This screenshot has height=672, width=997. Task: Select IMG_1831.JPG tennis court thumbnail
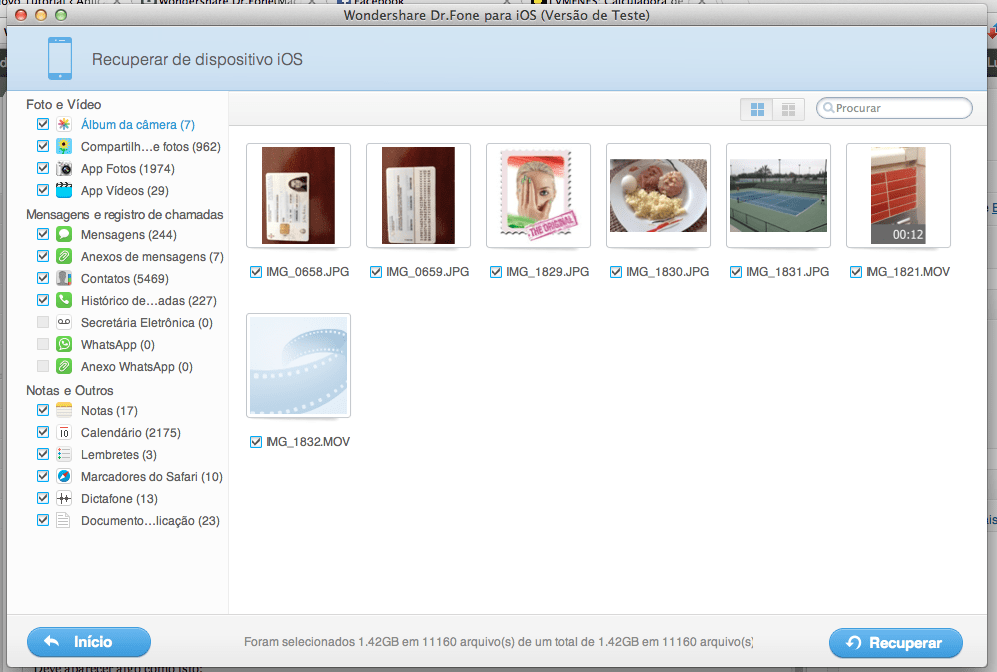click(x=778, y=195)
